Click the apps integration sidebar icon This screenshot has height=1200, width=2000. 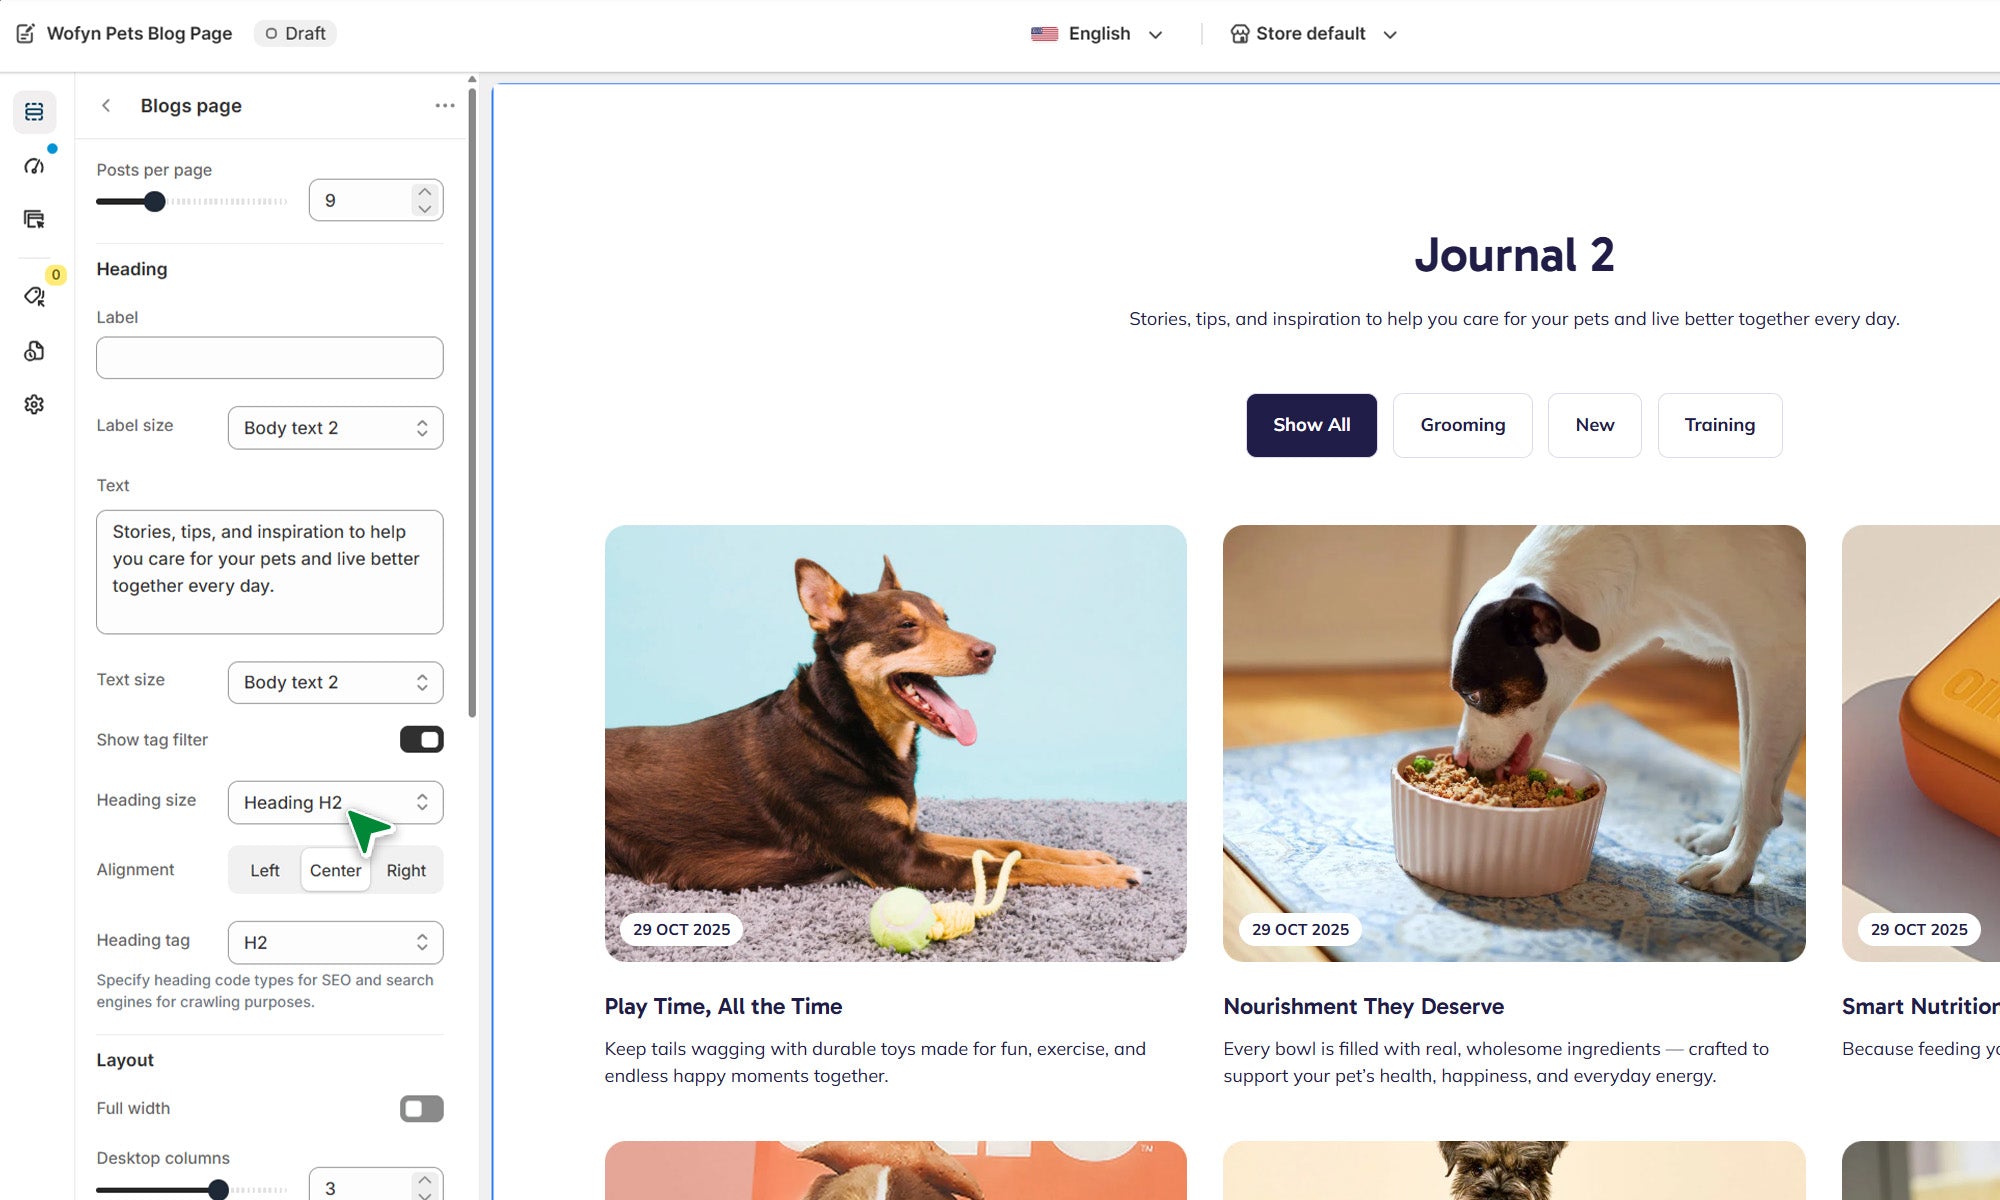click(x=34, y=351)
